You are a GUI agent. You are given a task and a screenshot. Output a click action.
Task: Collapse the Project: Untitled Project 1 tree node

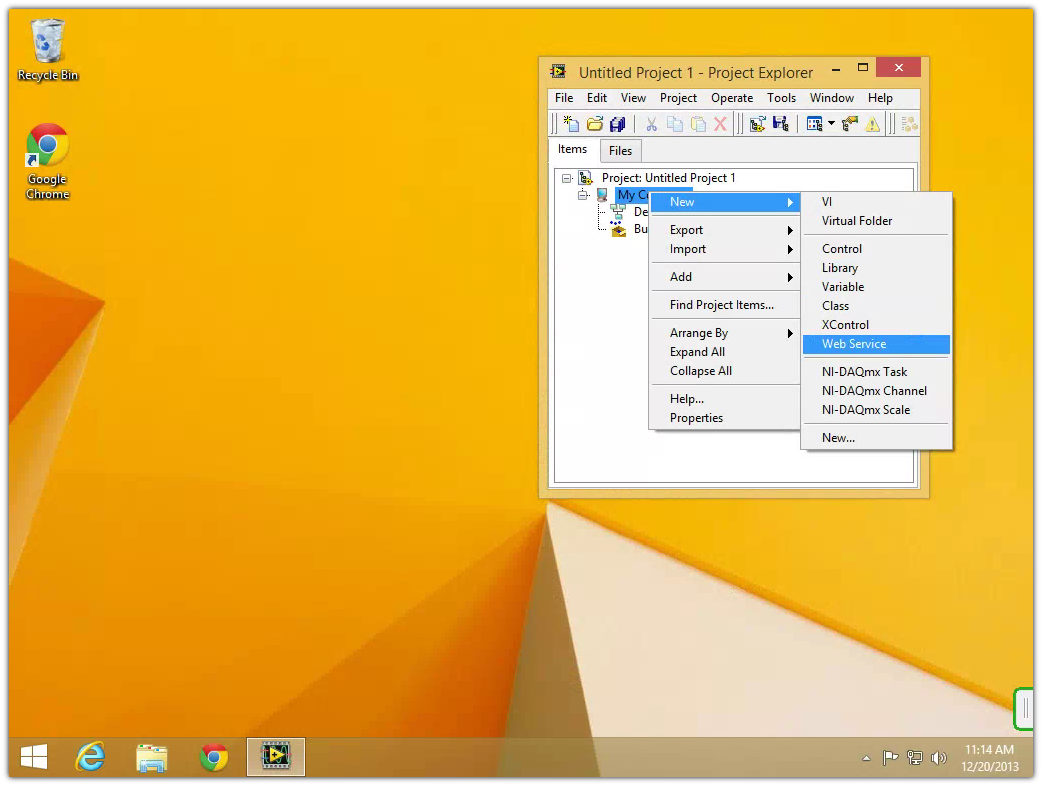[567, 178]
